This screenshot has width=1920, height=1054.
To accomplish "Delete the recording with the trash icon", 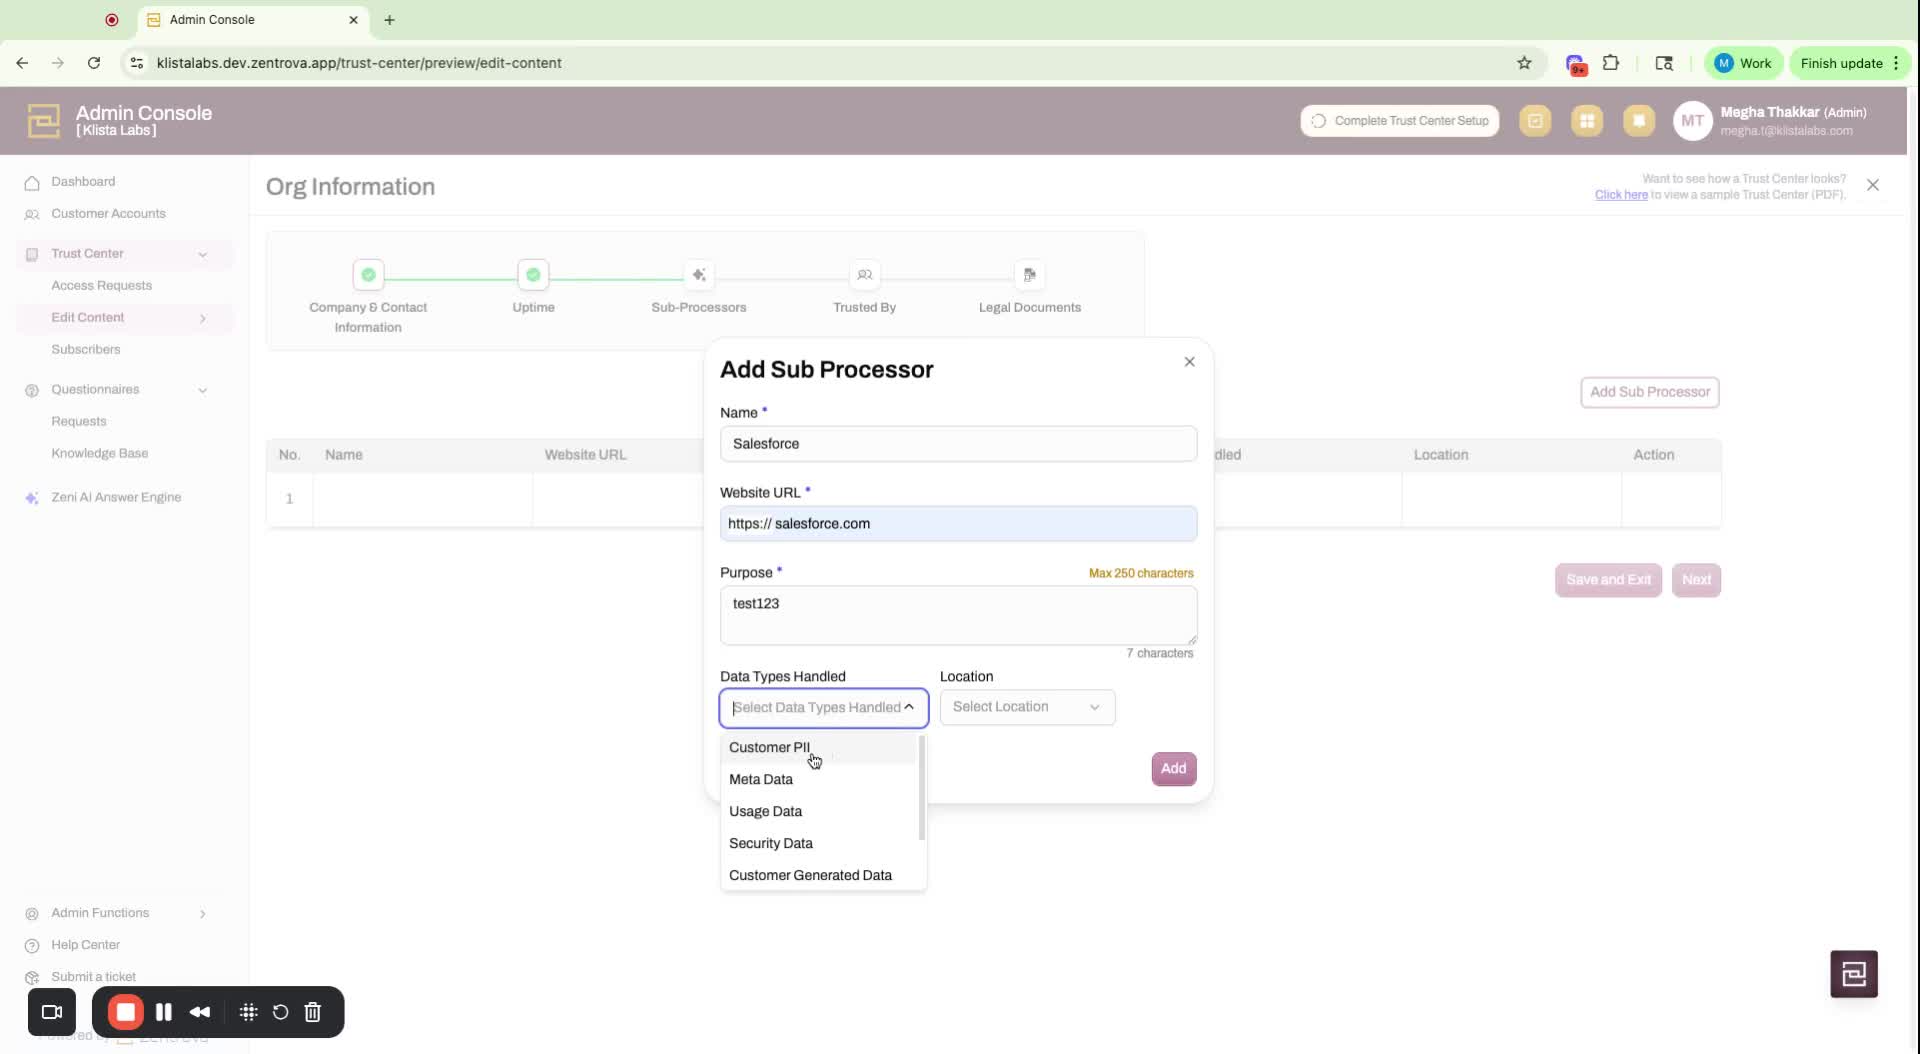I will pyautogui.click(x=313, y=1012).
